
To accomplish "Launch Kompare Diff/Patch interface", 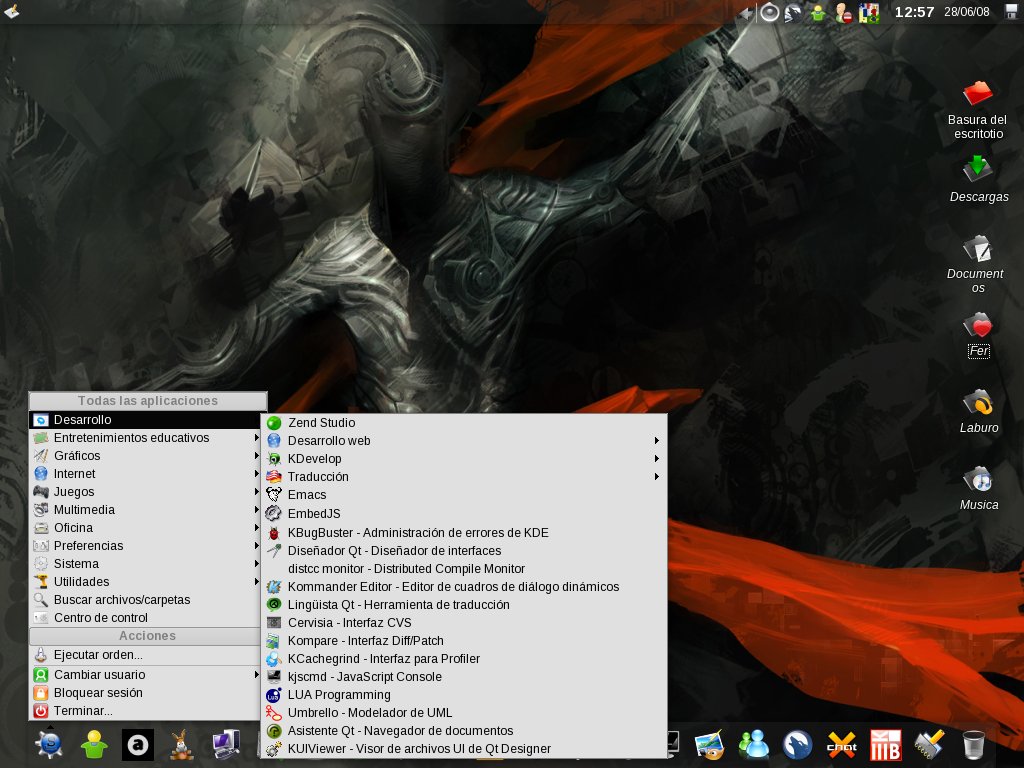I will [464, 641].
